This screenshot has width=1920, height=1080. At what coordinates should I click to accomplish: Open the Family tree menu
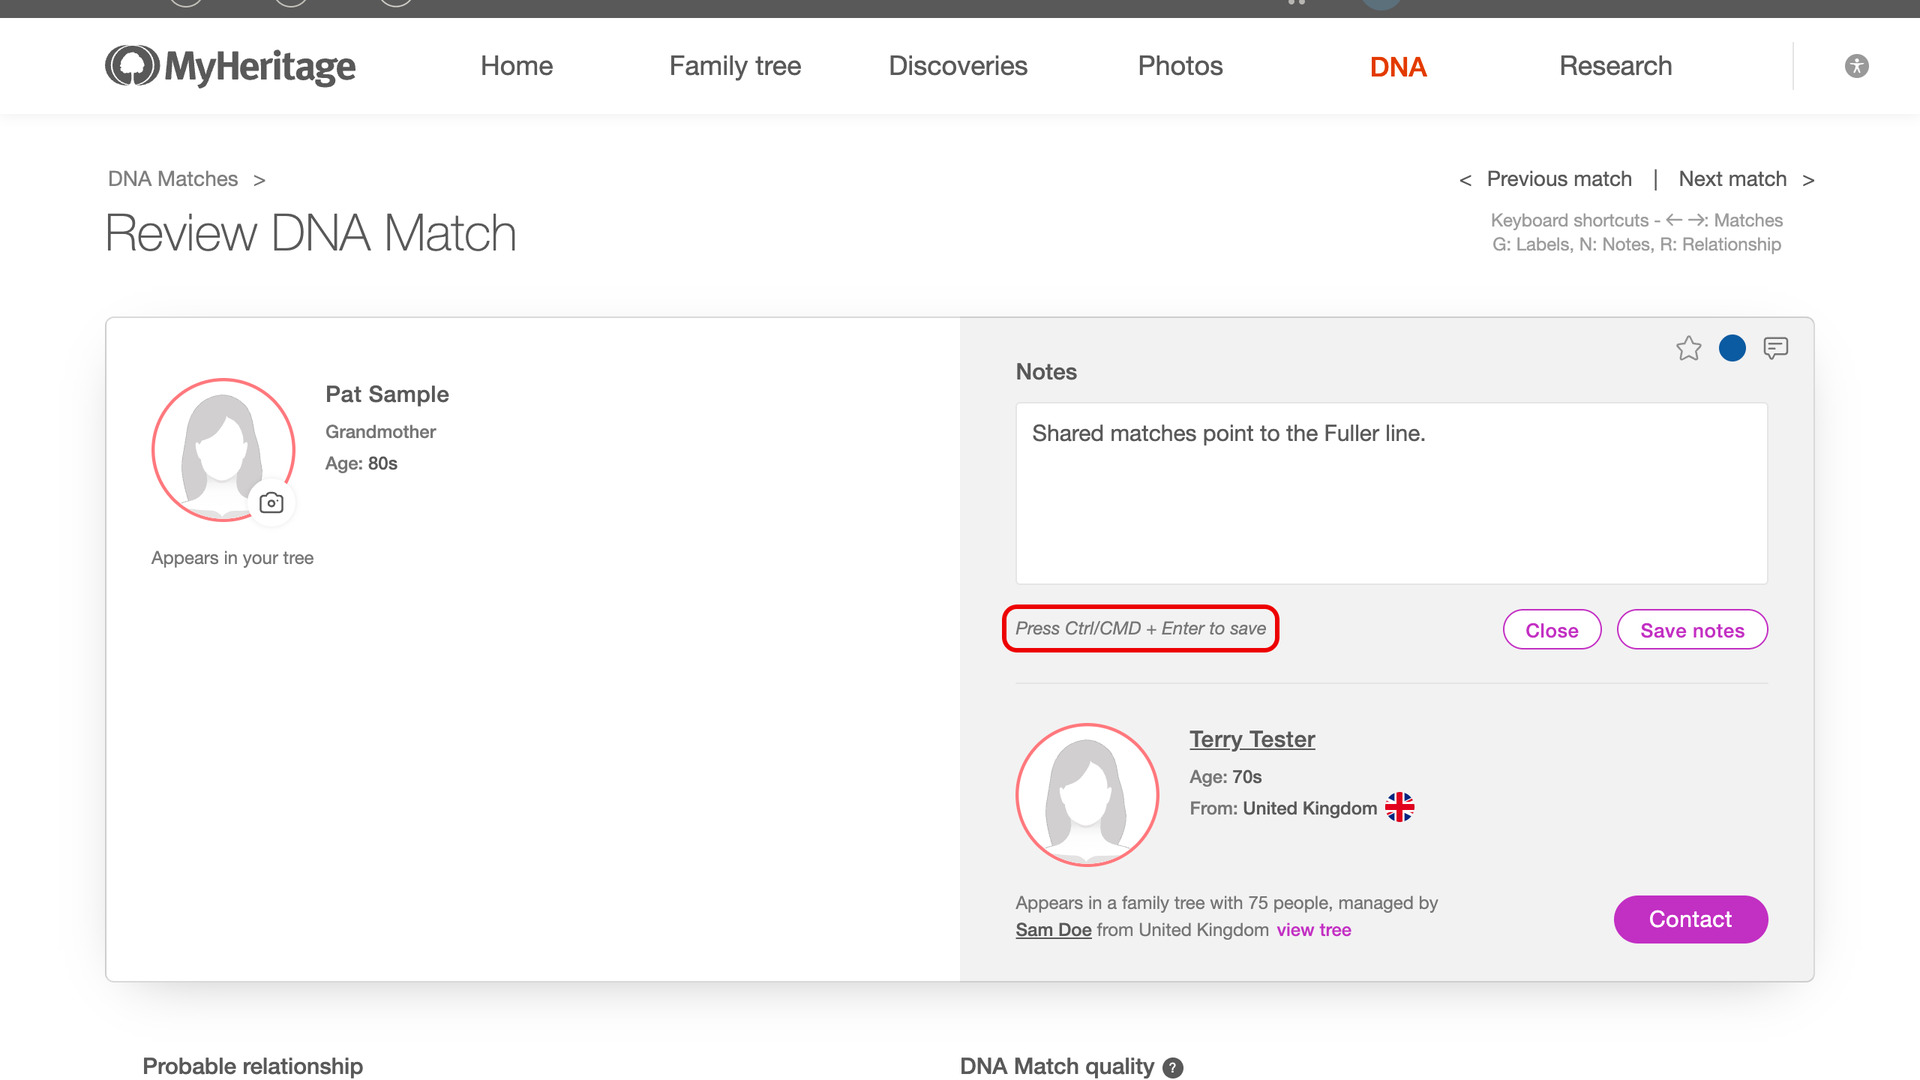pyautogui.click(x=735, y=66)
